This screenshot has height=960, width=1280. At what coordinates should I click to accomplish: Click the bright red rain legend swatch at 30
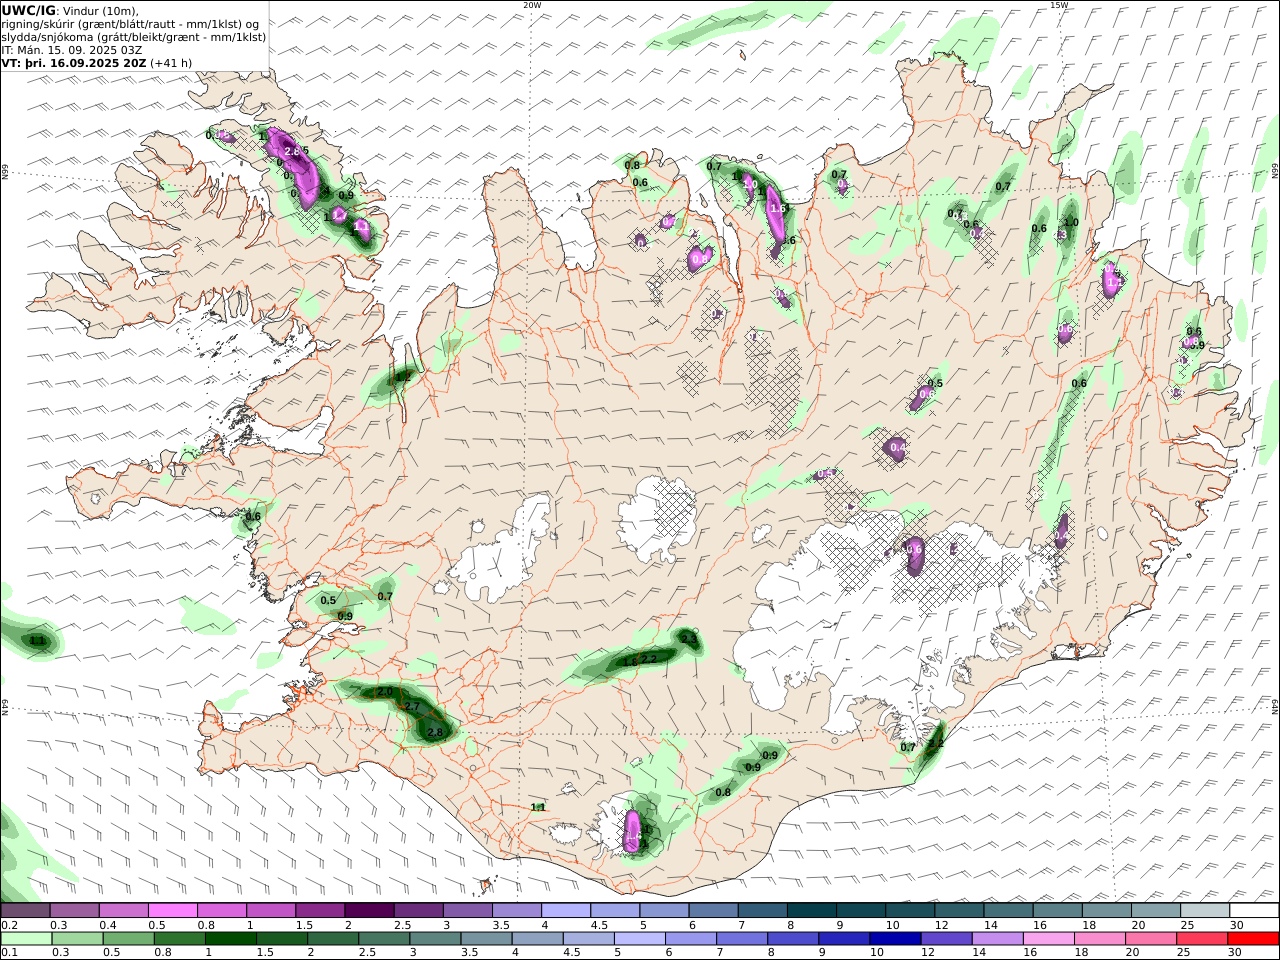click(1252, 938)
